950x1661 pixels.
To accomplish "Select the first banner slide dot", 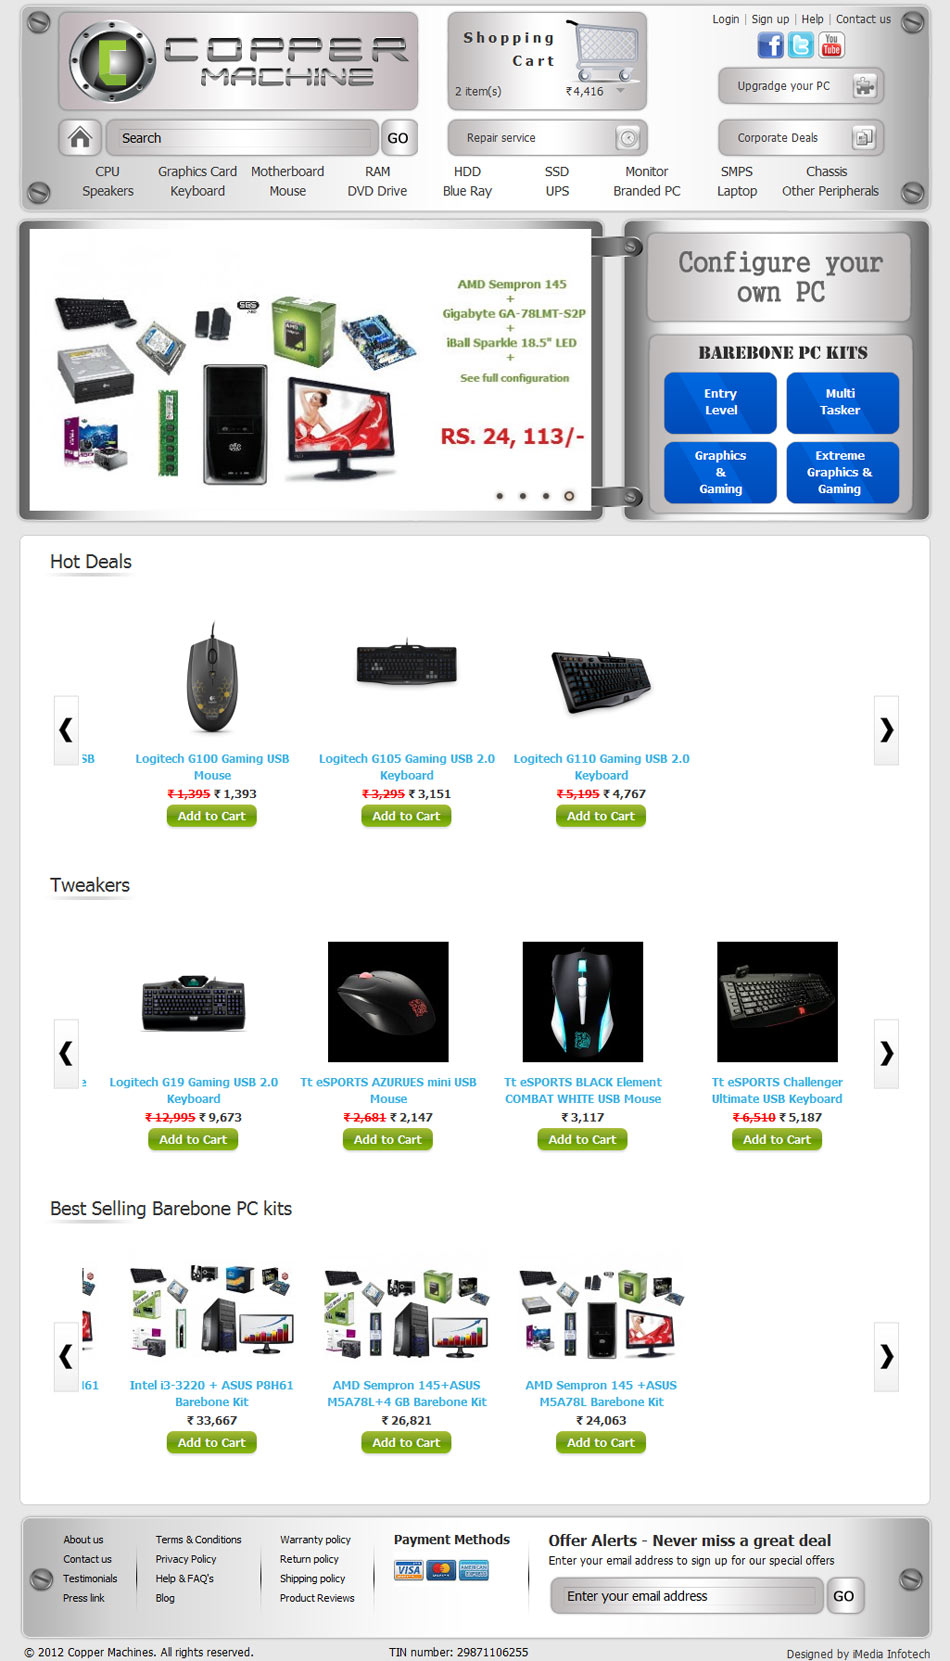I will 500,496.
